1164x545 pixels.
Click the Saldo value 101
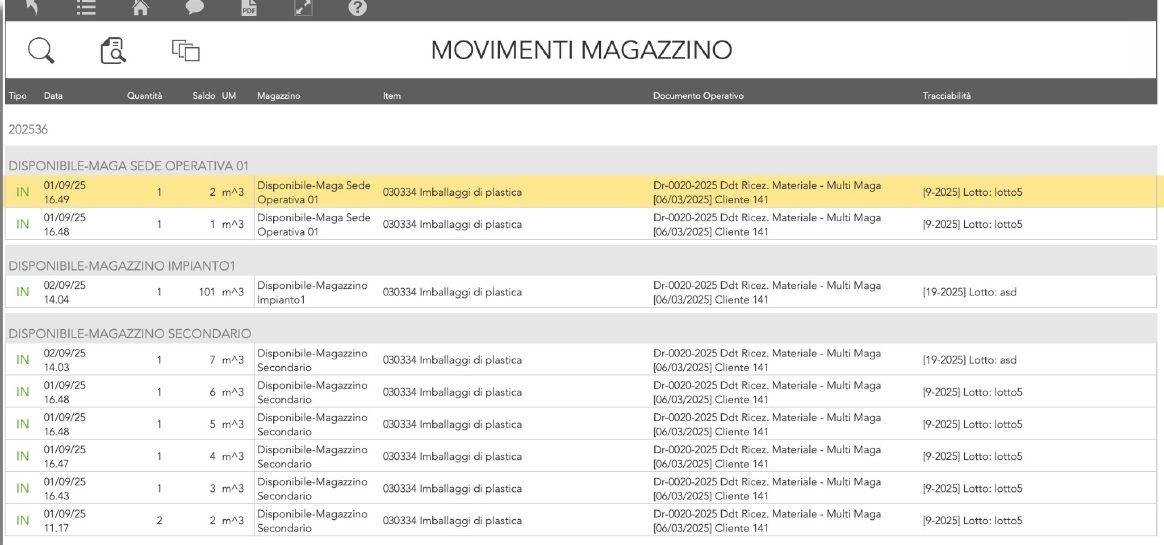(207, 292)
